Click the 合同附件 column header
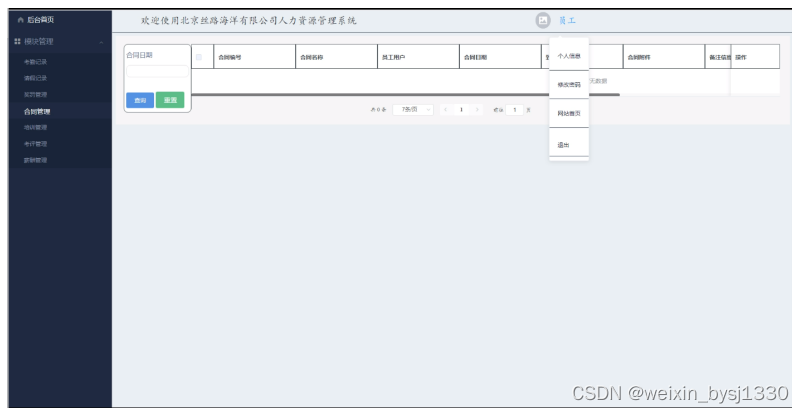The height and width of the screenshot is (413, 804). tap(665, 57)
